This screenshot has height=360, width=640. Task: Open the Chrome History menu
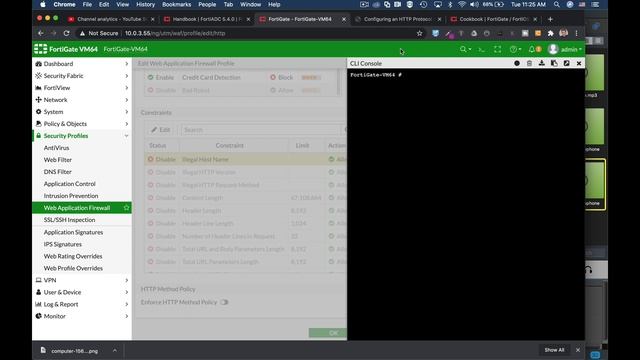(x=145, y=4)
